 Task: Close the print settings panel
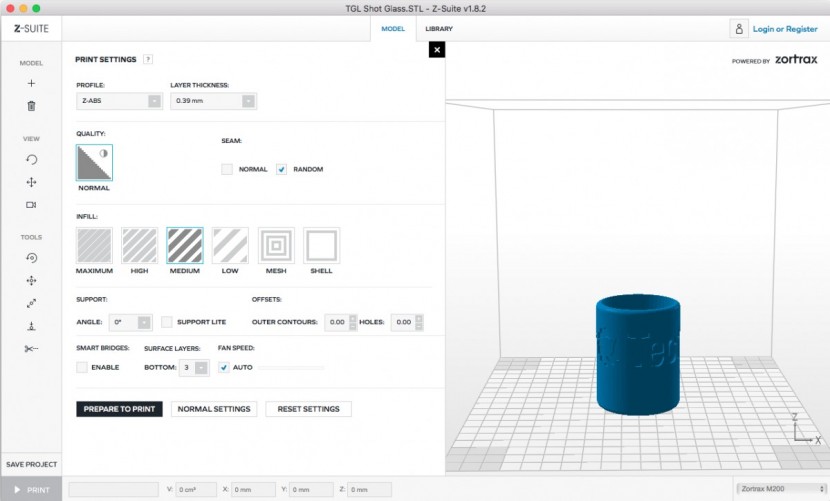coord(437,50)
